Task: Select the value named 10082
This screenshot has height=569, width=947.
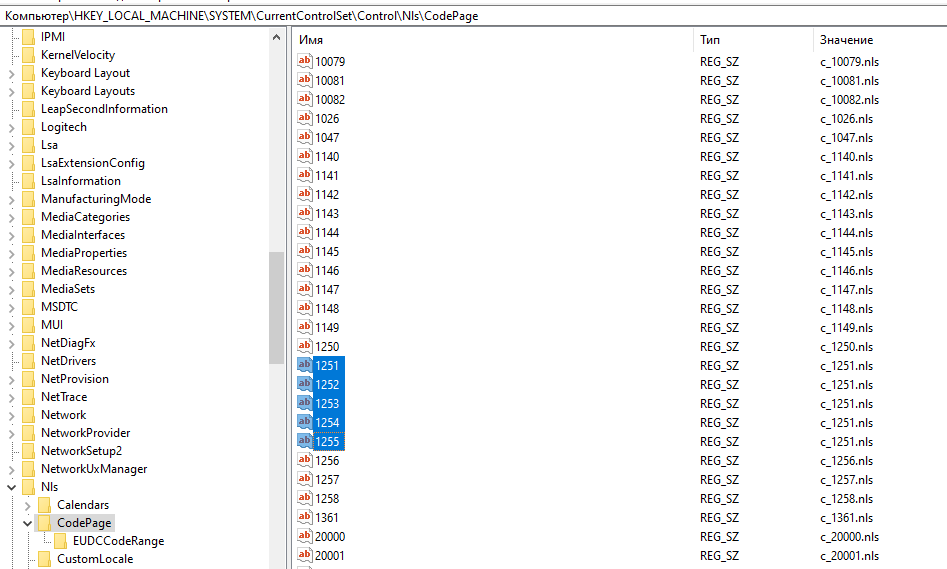Action: 330,99
